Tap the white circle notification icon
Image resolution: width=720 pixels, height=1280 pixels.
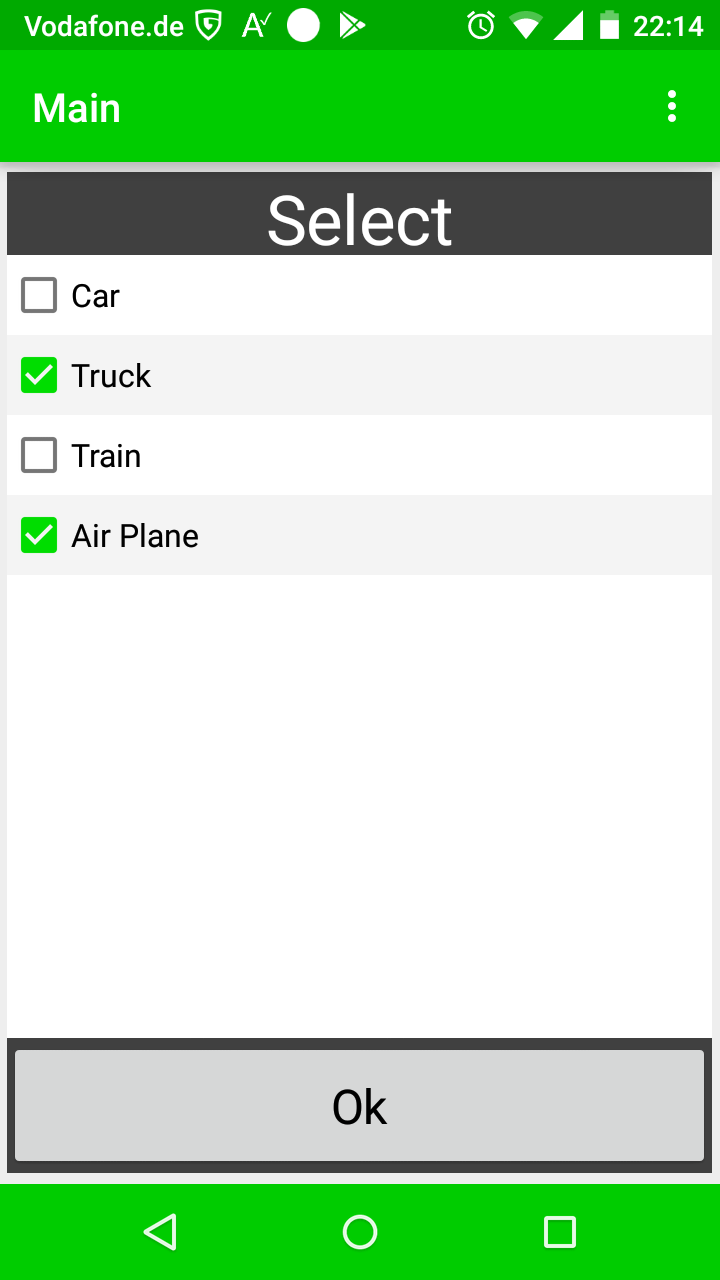[303, 26]
